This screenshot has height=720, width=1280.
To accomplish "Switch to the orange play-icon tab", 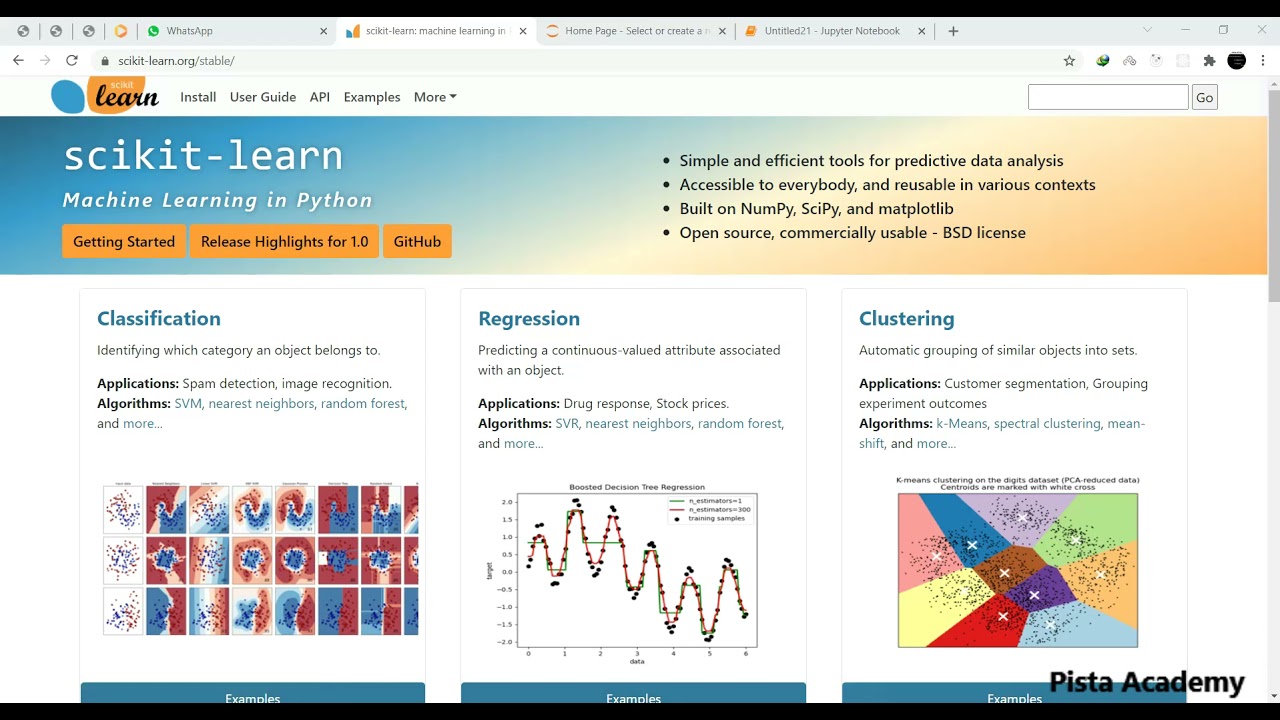I will (x=121, y=31).
